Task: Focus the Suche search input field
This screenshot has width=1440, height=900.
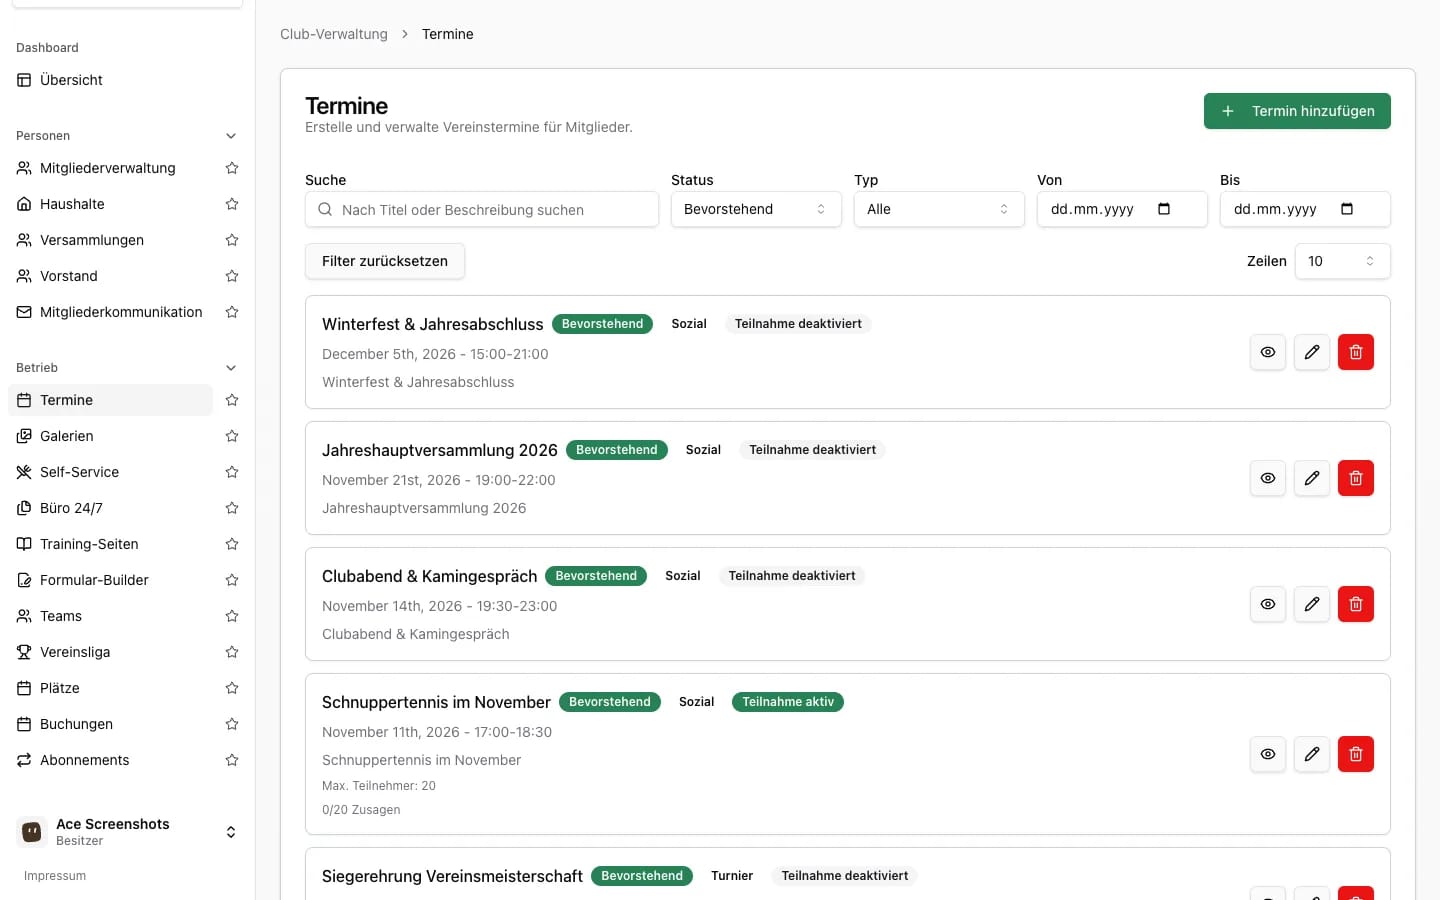Action: [x=482, y=210]
